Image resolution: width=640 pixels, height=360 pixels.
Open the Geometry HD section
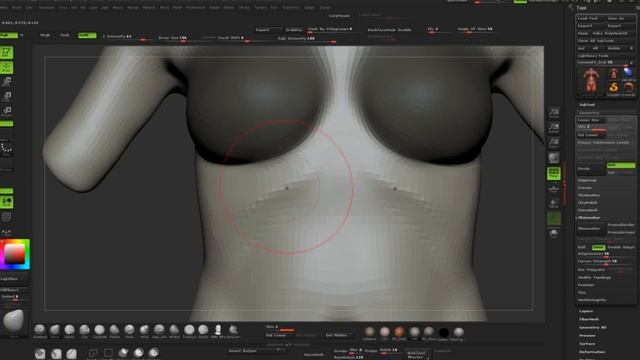click(593, 328)
